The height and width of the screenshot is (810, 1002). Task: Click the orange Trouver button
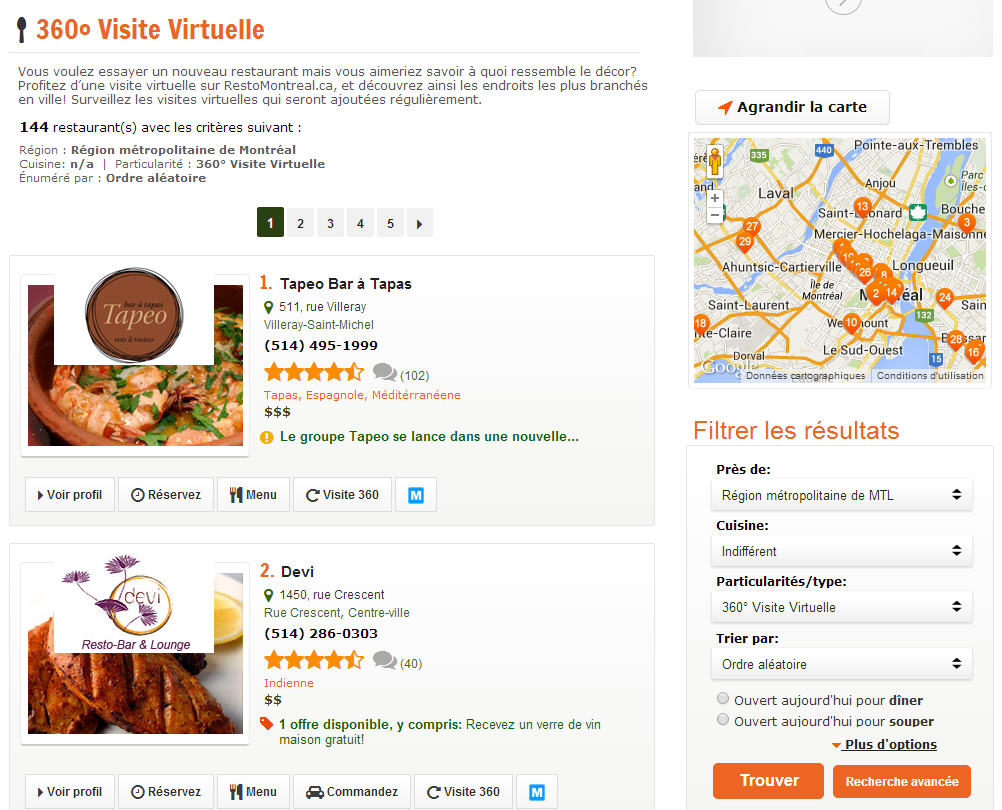768,781
